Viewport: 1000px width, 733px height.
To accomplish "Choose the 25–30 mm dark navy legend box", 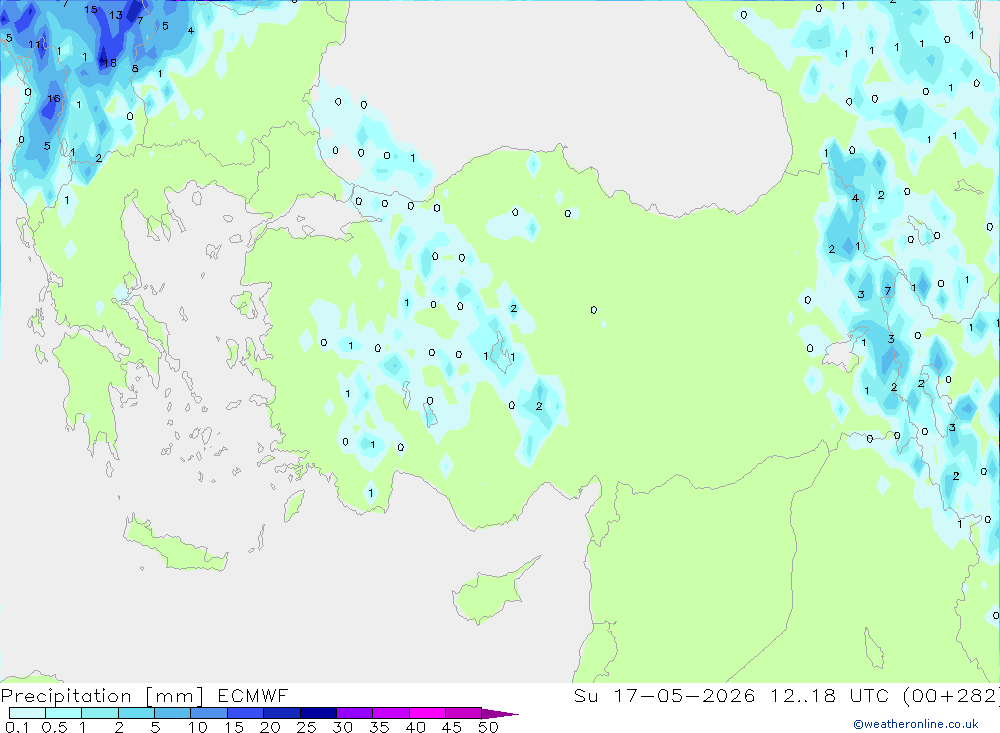I will [318, 713].
